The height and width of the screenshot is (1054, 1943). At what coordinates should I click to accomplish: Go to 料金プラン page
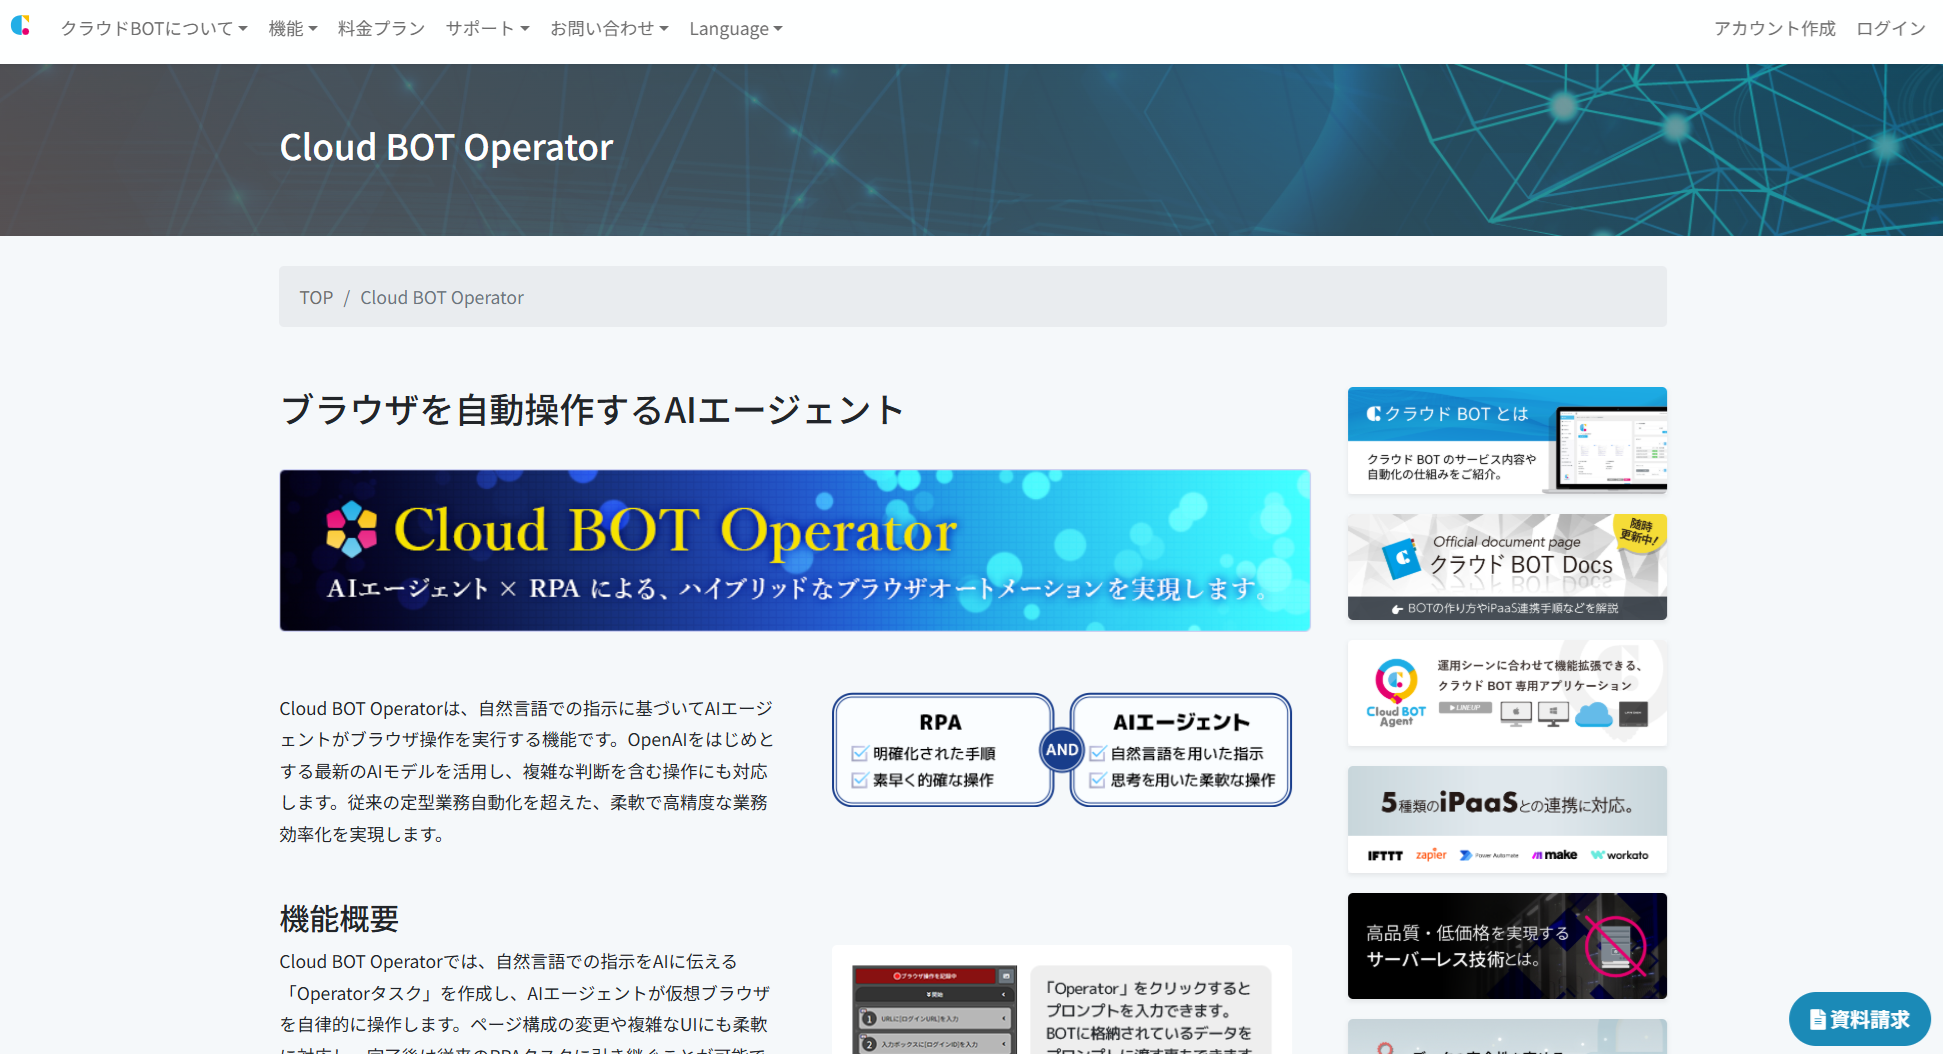381,28
